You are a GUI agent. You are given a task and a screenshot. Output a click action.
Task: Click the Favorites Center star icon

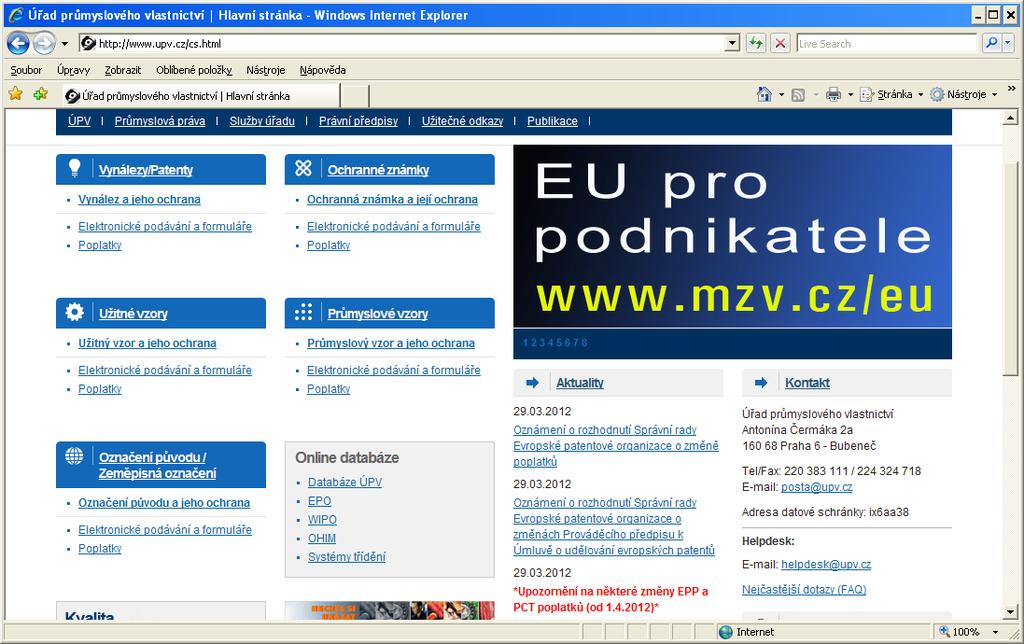coord(16,94)
